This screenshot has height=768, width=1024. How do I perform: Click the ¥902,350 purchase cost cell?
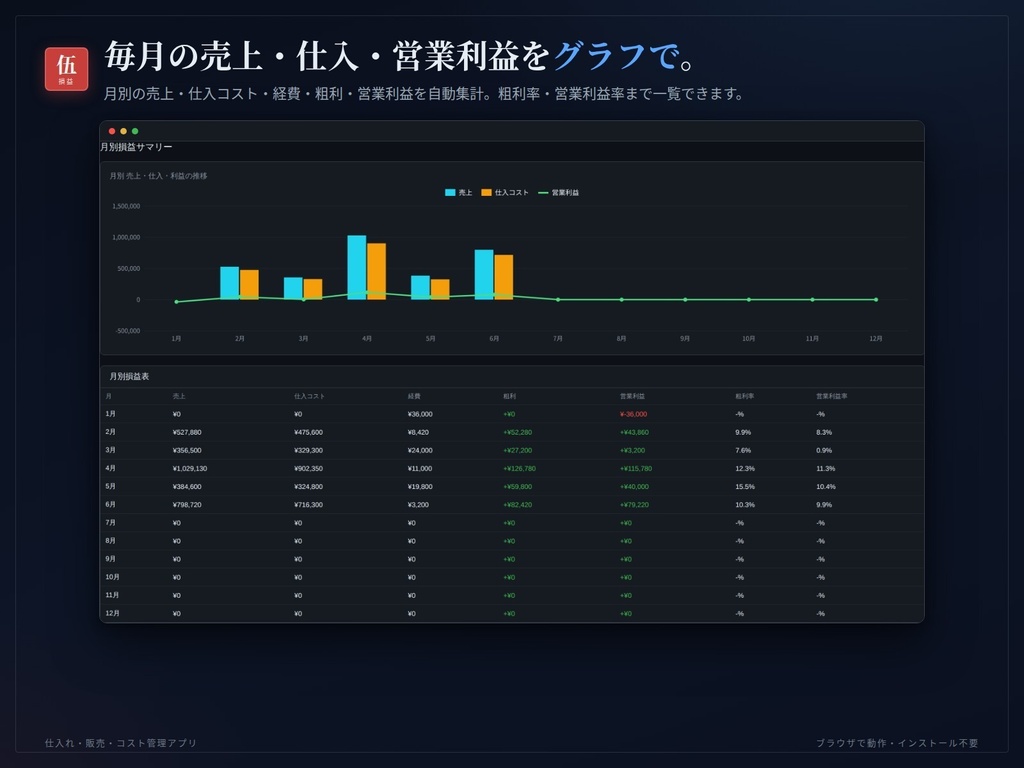(308, 468)
